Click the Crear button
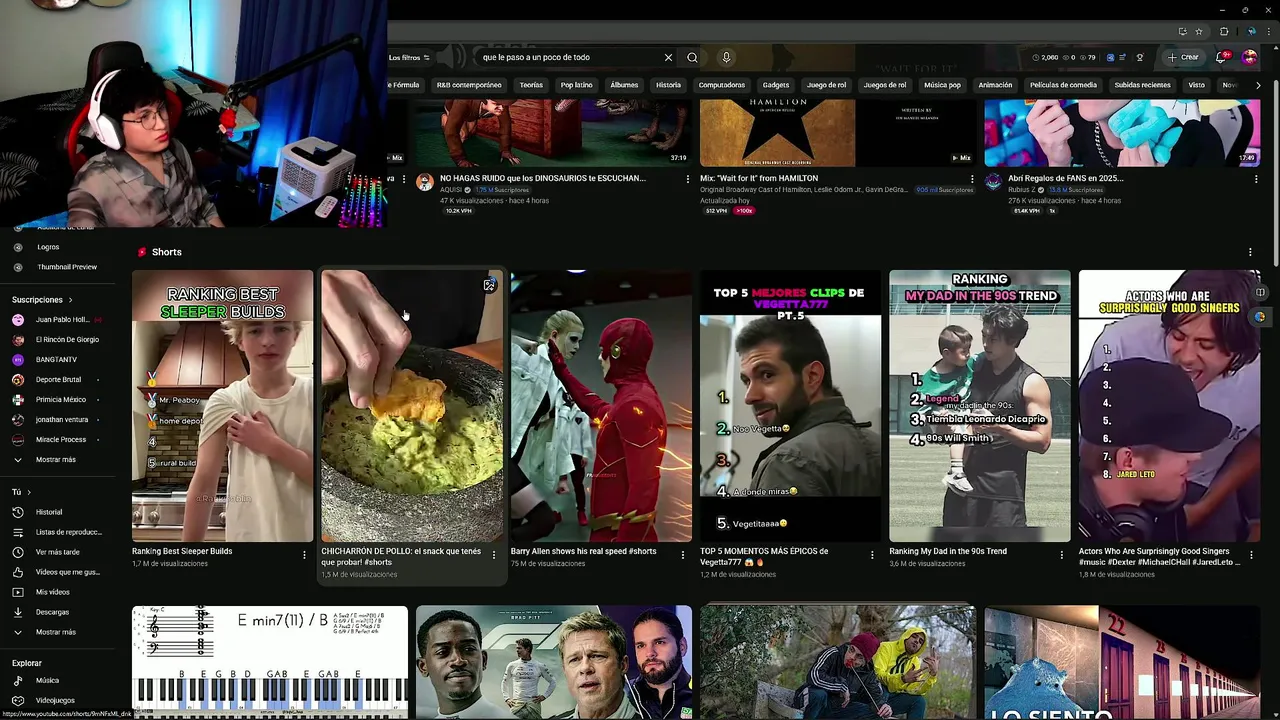 coord(1182,57)
